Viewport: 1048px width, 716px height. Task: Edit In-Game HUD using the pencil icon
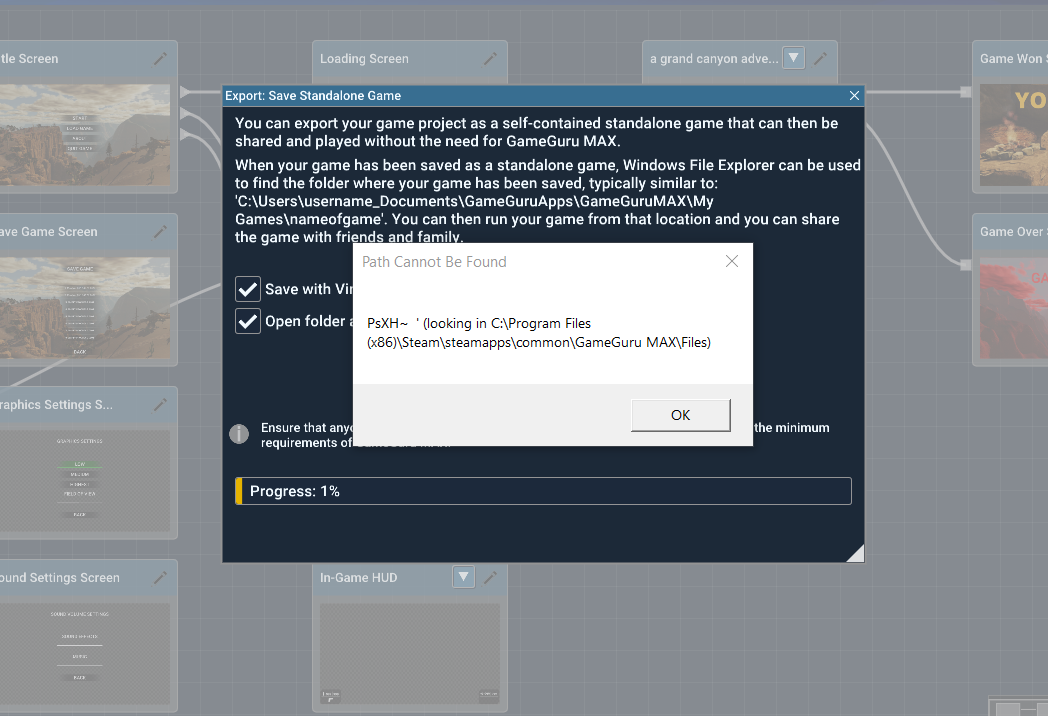(x=491, y=577)
